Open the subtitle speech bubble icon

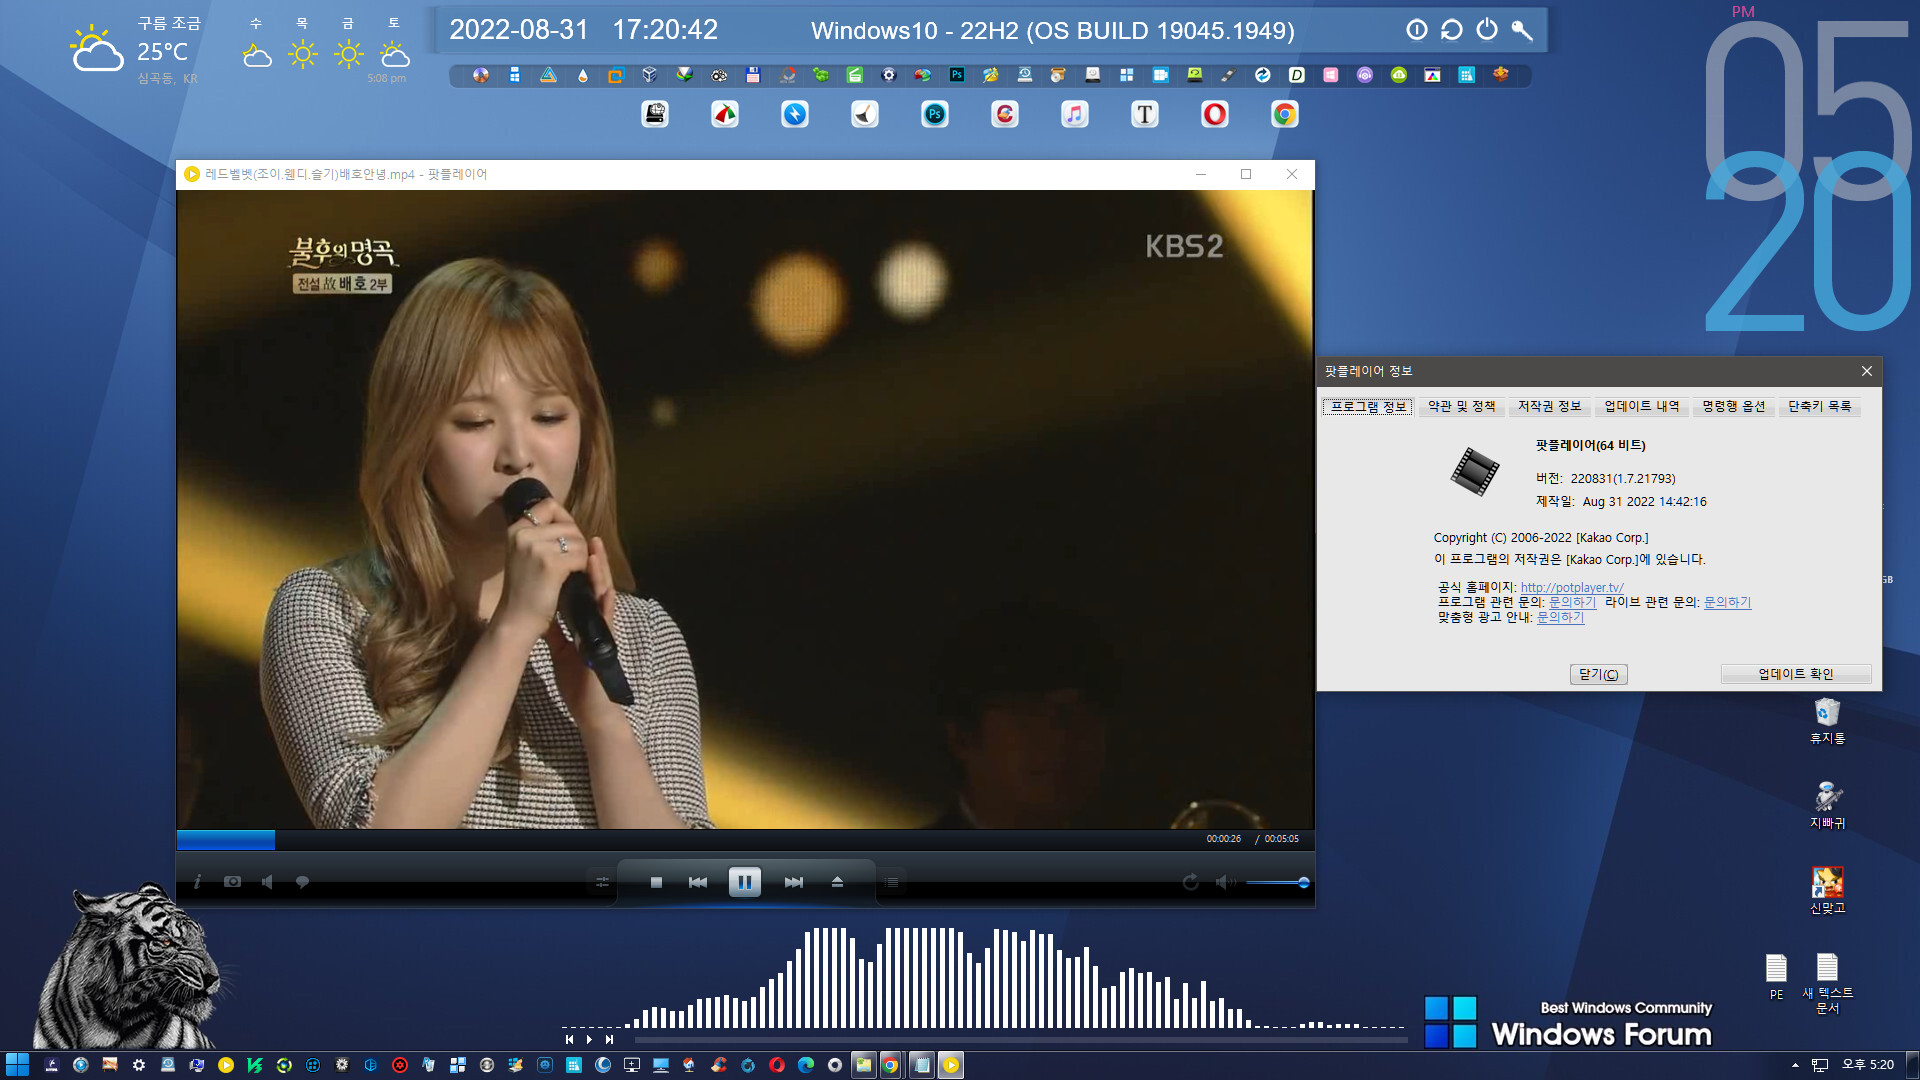point(302,882)
